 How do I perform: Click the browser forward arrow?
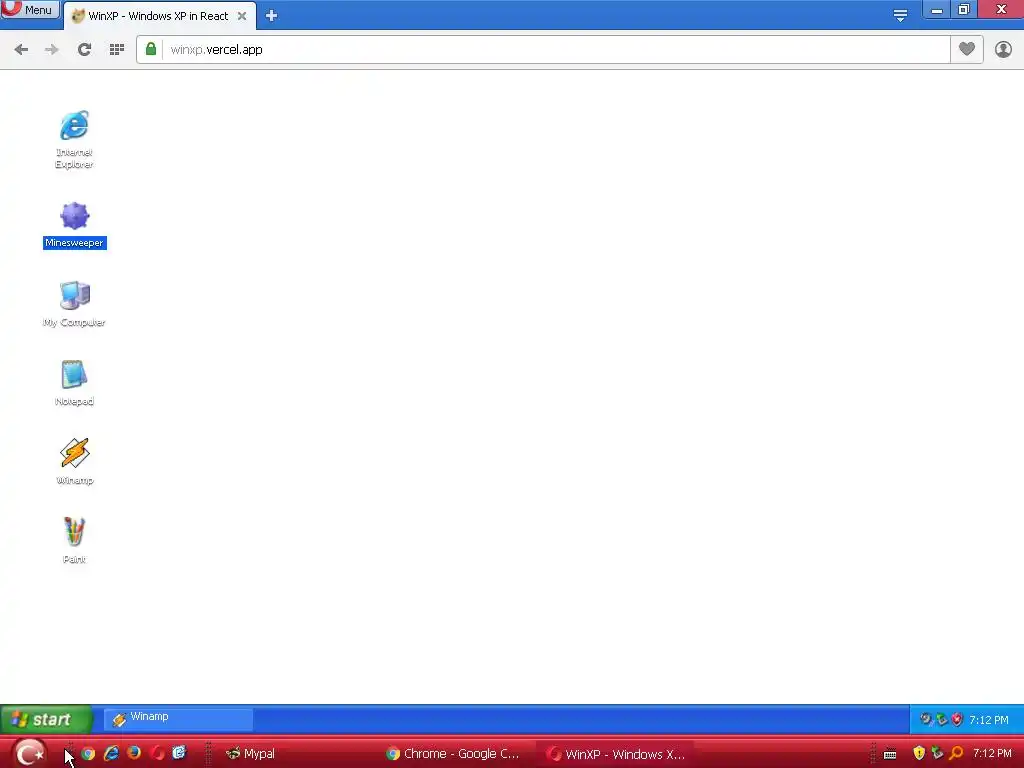click(x=52, y=50)
